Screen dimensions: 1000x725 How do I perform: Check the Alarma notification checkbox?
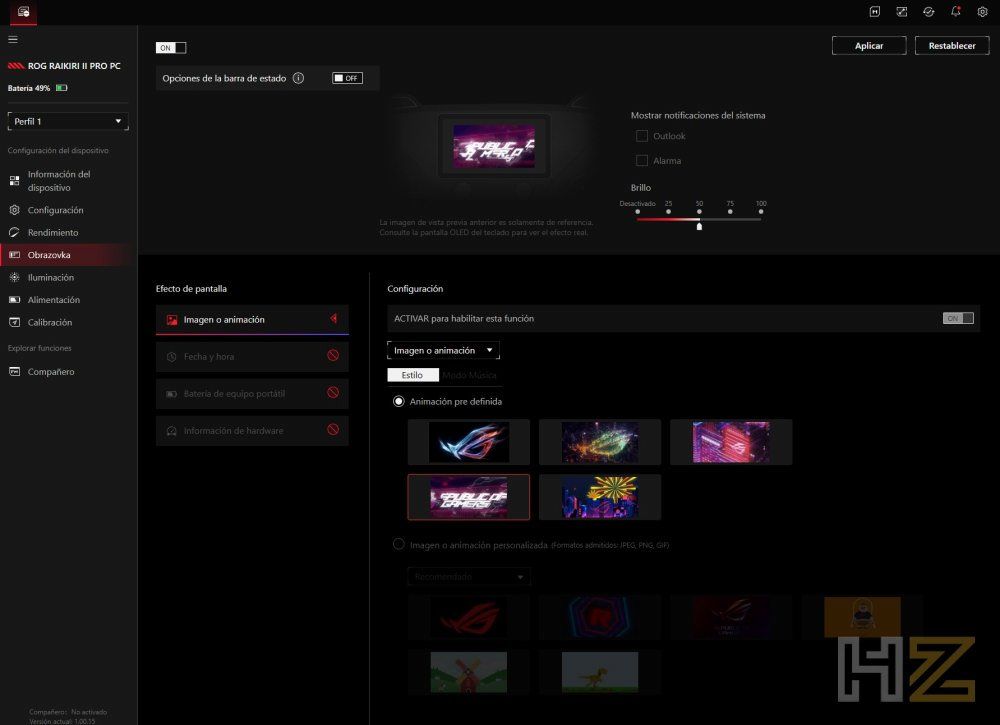tap(642, 161)
